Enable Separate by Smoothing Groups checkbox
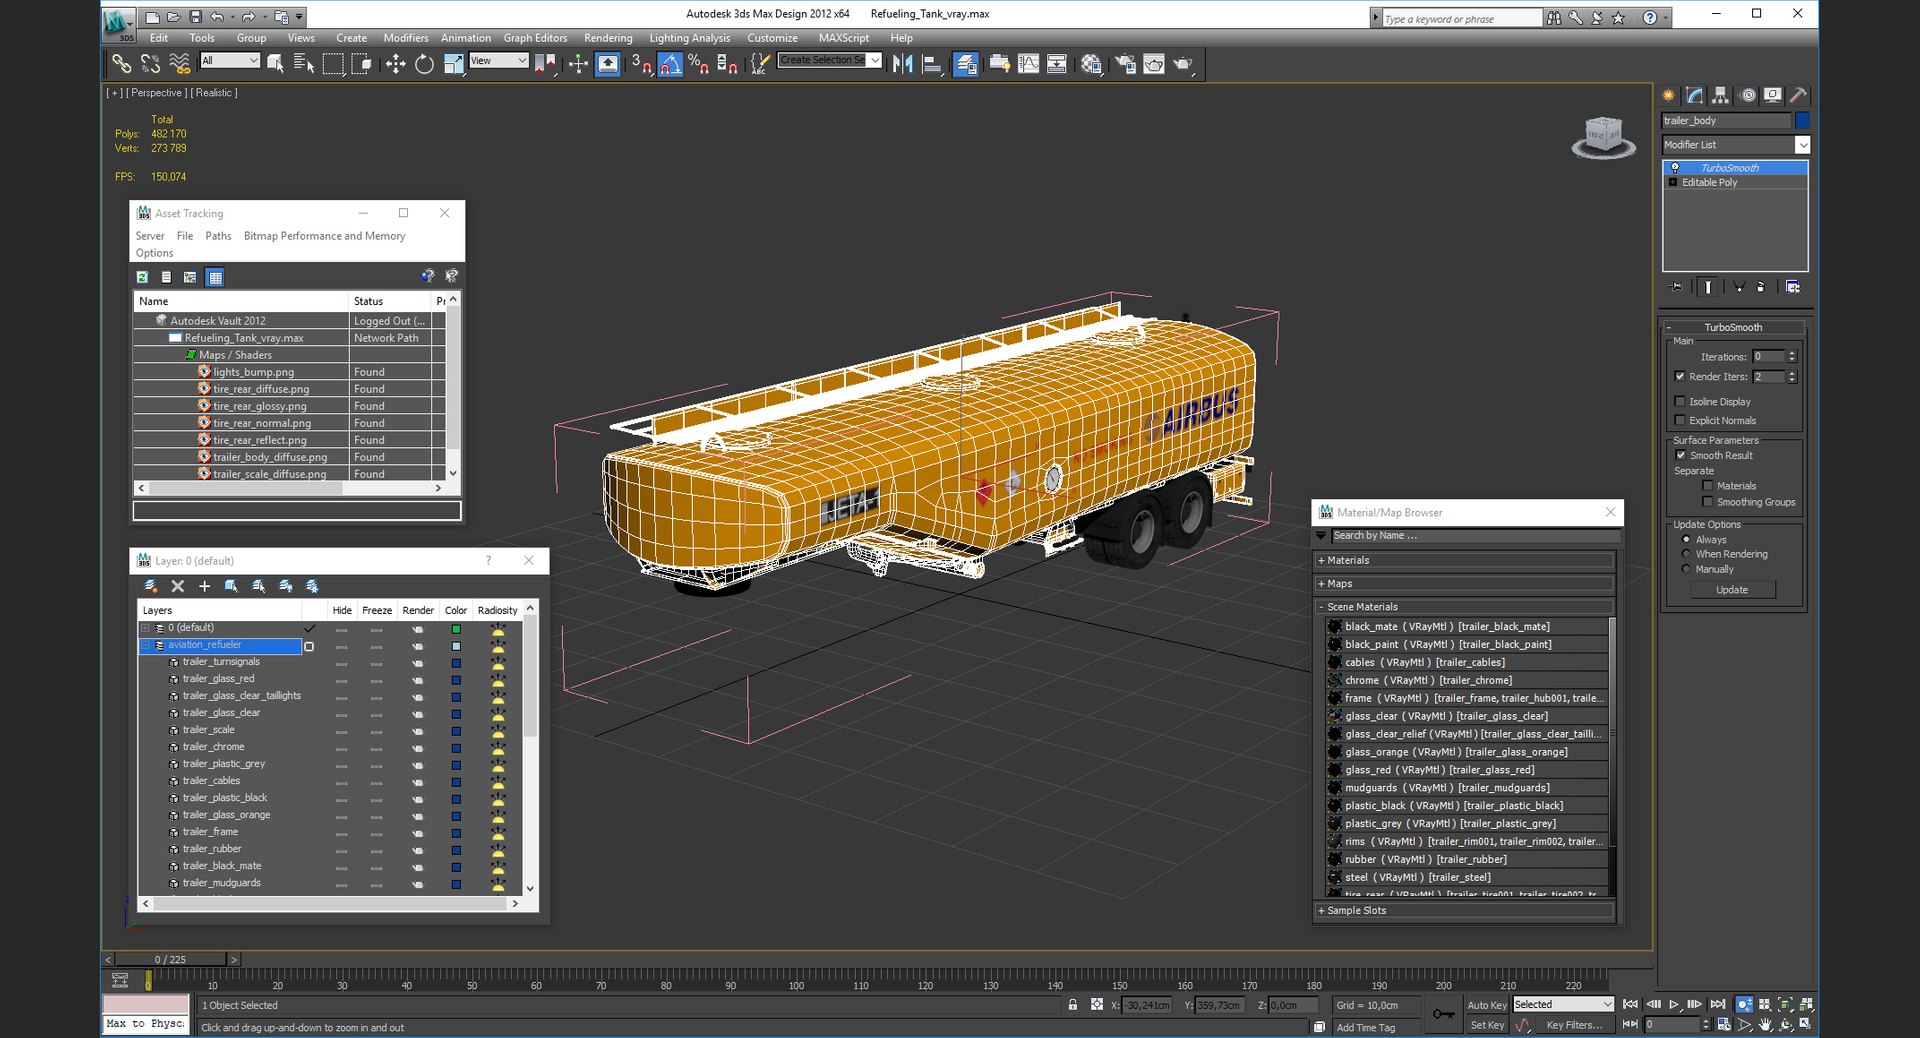Viewport: 1920px width, 1038px height. (x=1708, y=502)
